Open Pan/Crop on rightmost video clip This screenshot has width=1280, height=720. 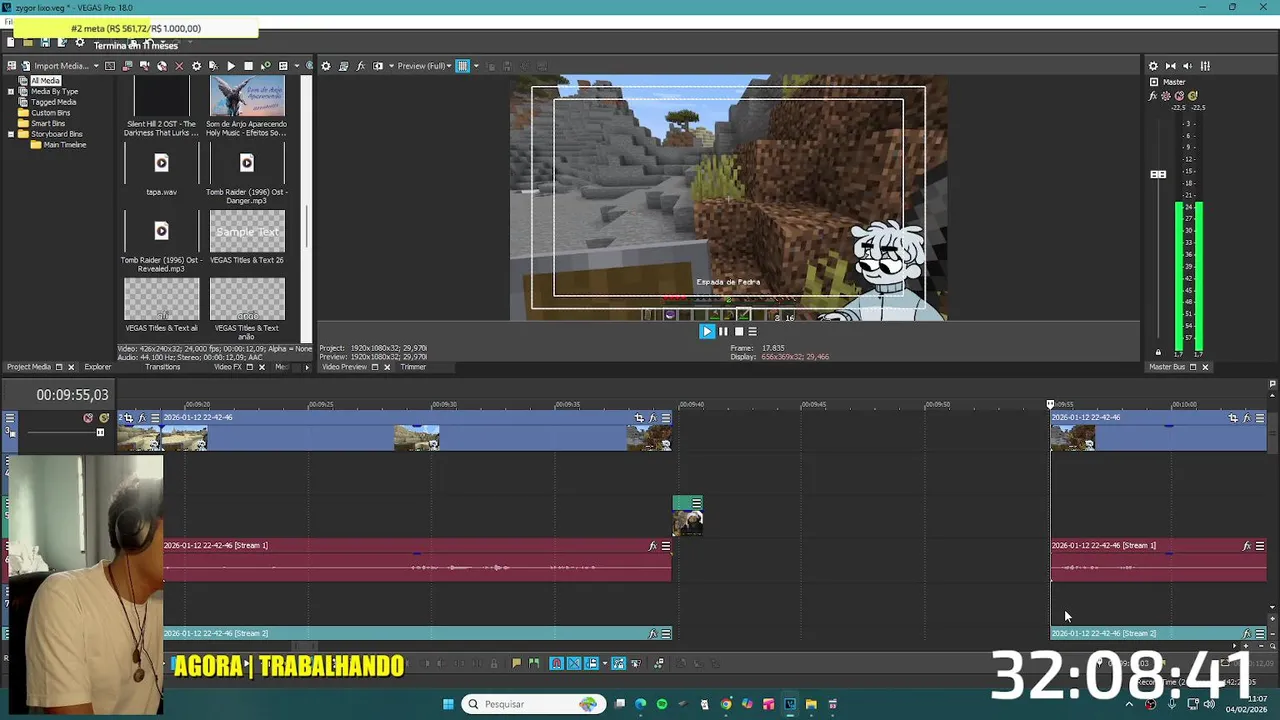coord(1233,418)
